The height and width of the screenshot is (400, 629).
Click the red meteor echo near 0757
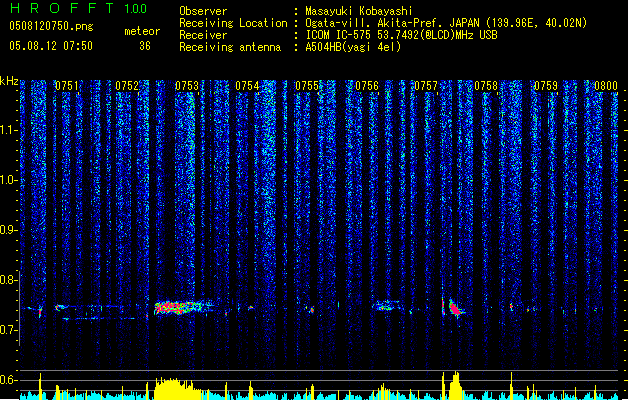455,309
